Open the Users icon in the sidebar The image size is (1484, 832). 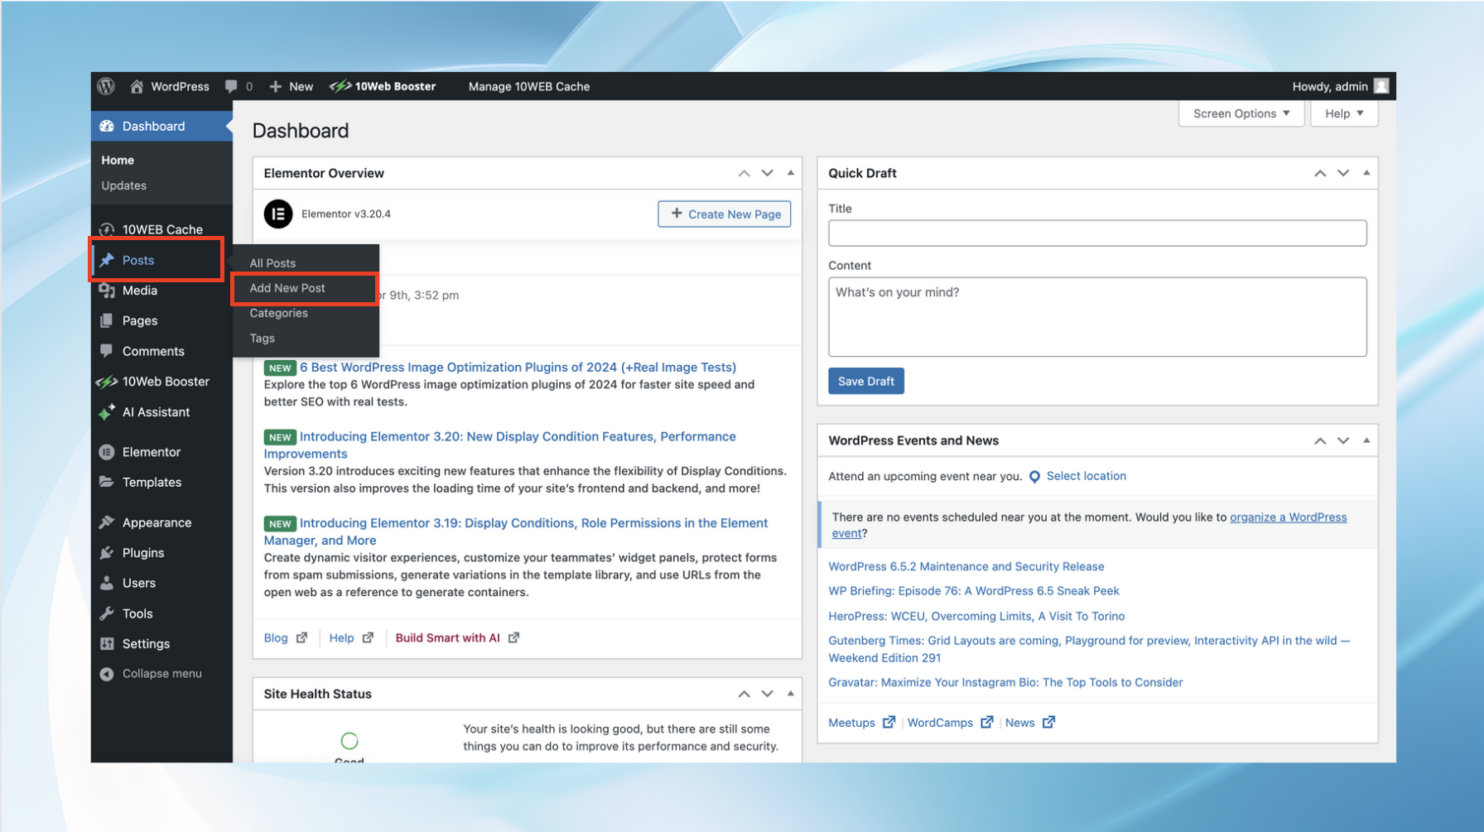coord(108,582)
